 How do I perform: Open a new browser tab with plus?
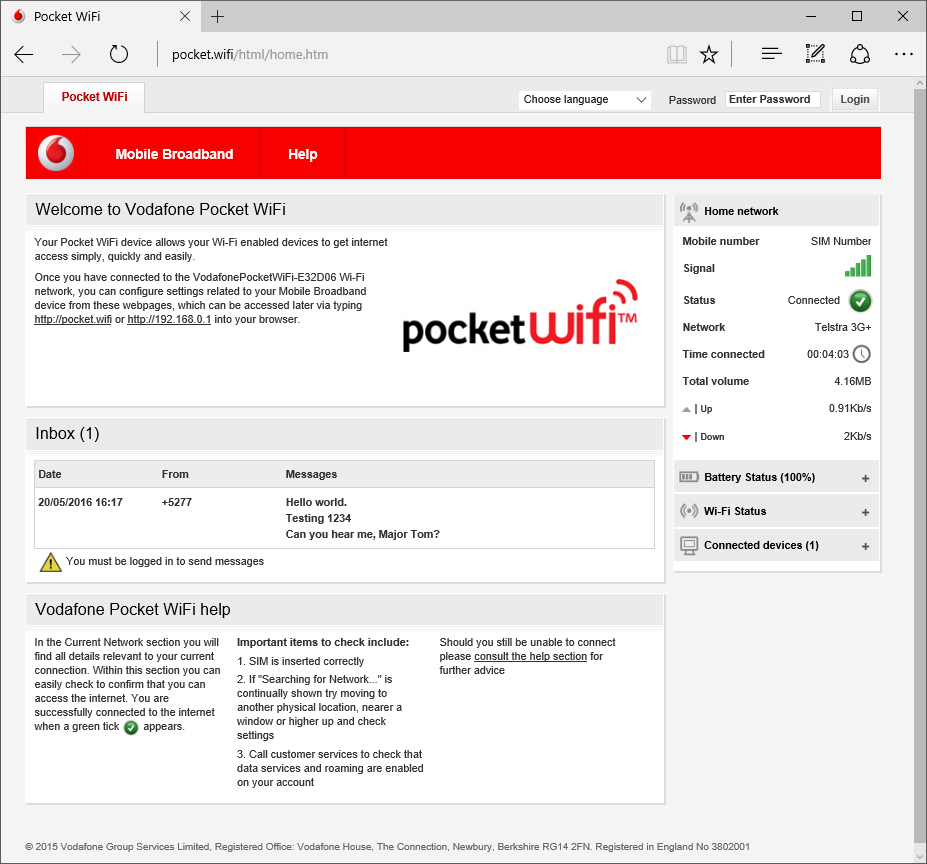tap(218, 17)
